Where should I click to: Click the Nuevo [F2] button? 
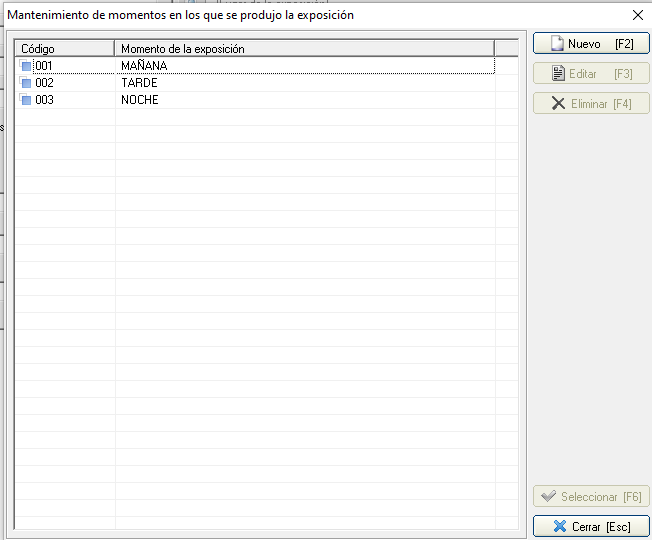(591, 44)
